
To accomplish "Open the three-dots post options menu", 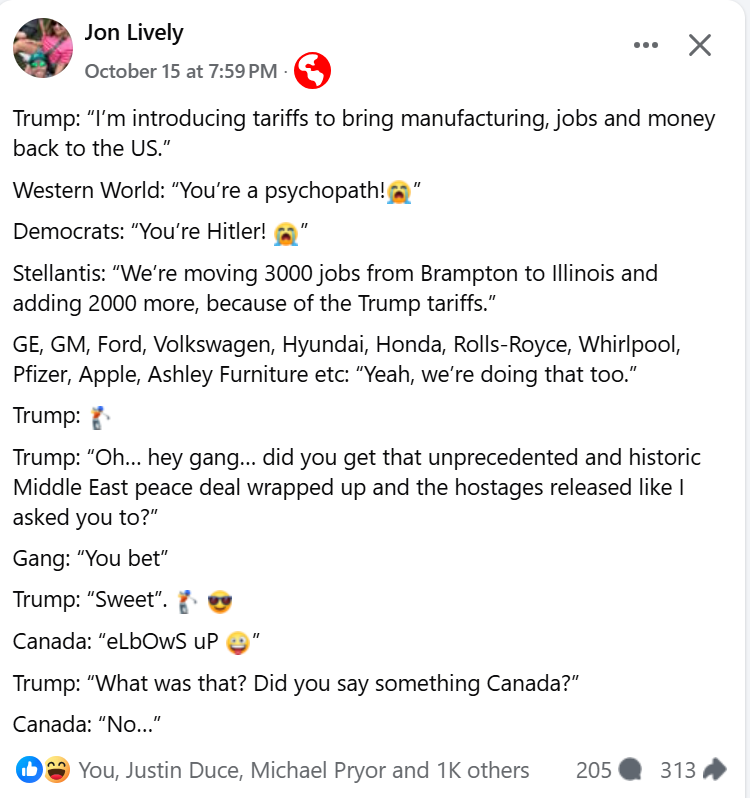I will 647,45.
